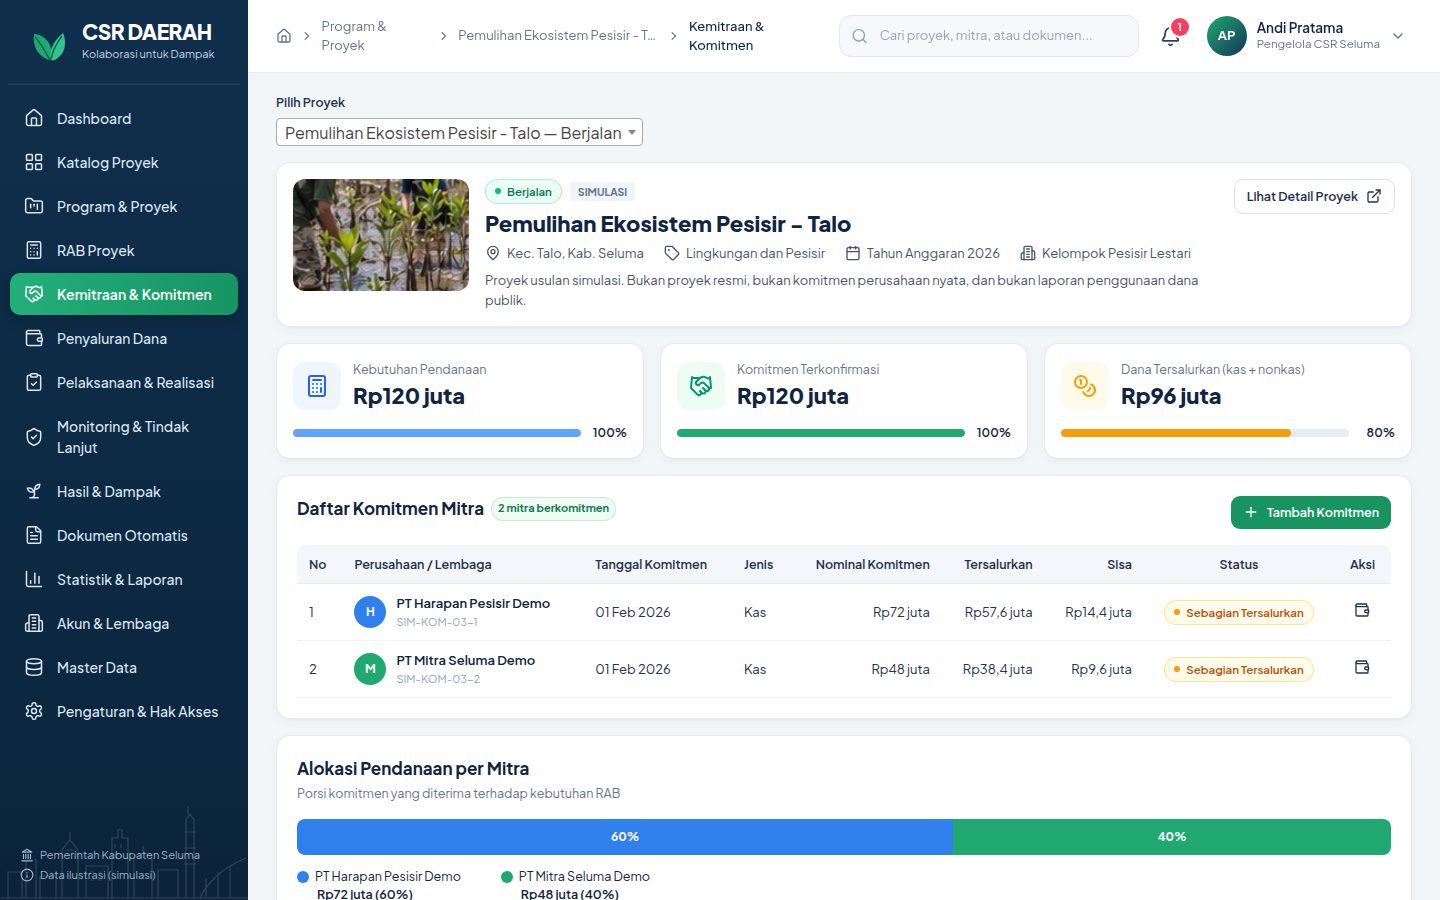Open Dashboard from sidebar
Image resolution: width=1440 pixels, height=900 pixels.
(x=124, y=118)
